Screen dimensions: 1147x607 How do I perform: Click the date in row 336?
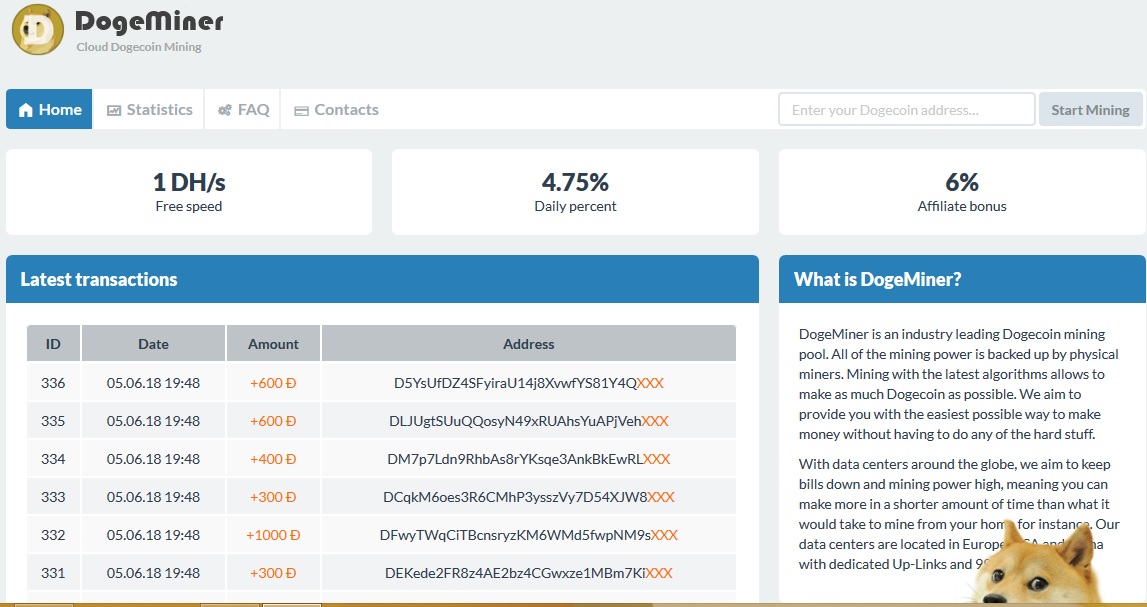tap(153, 382)
